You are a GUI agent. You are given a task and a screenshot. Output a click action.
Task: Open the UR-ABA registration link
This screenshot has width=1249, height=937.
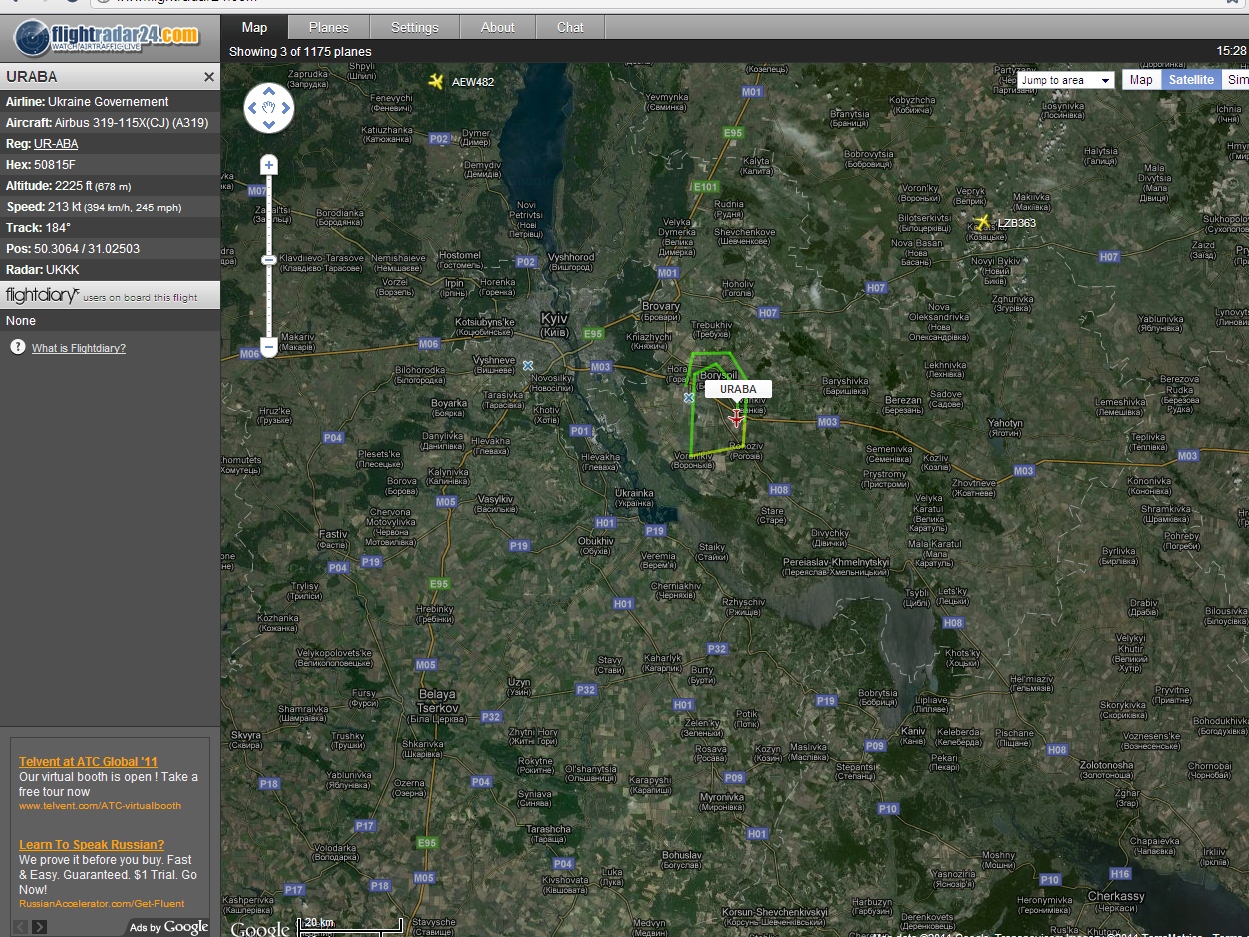click(56, 144)
